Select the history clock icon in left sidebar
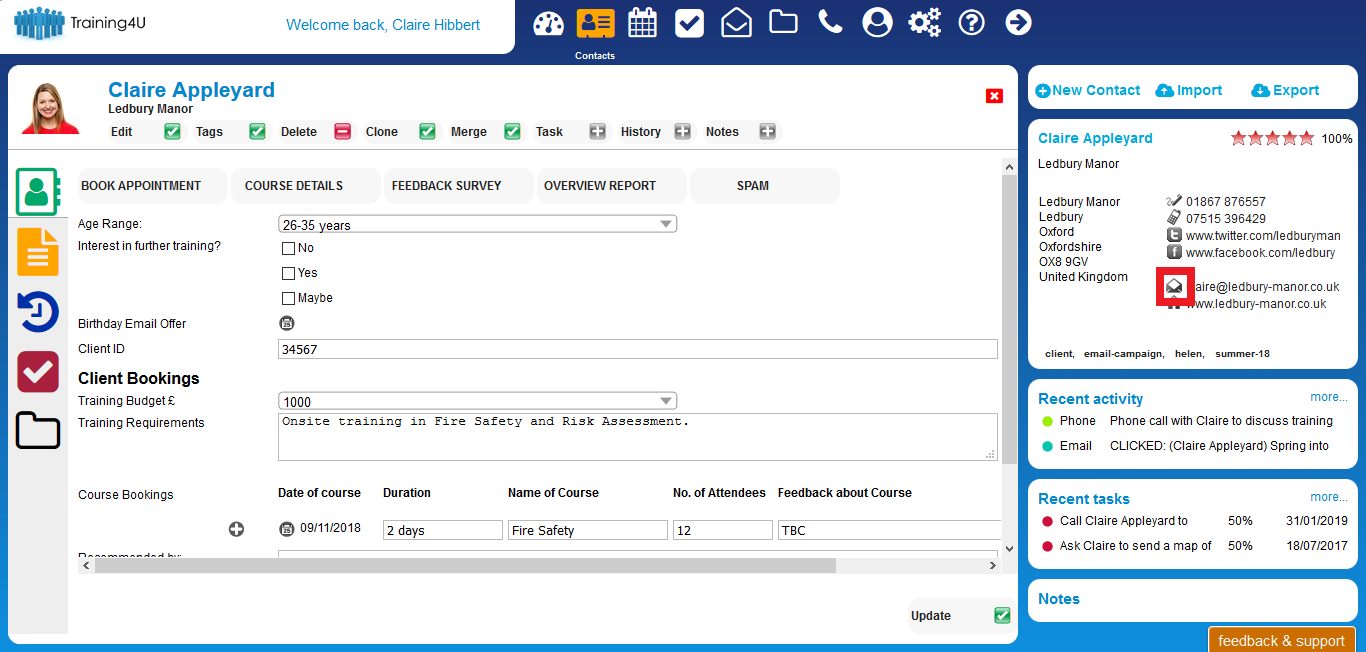Screen dimensions: 1366x652 coord(37,312)
